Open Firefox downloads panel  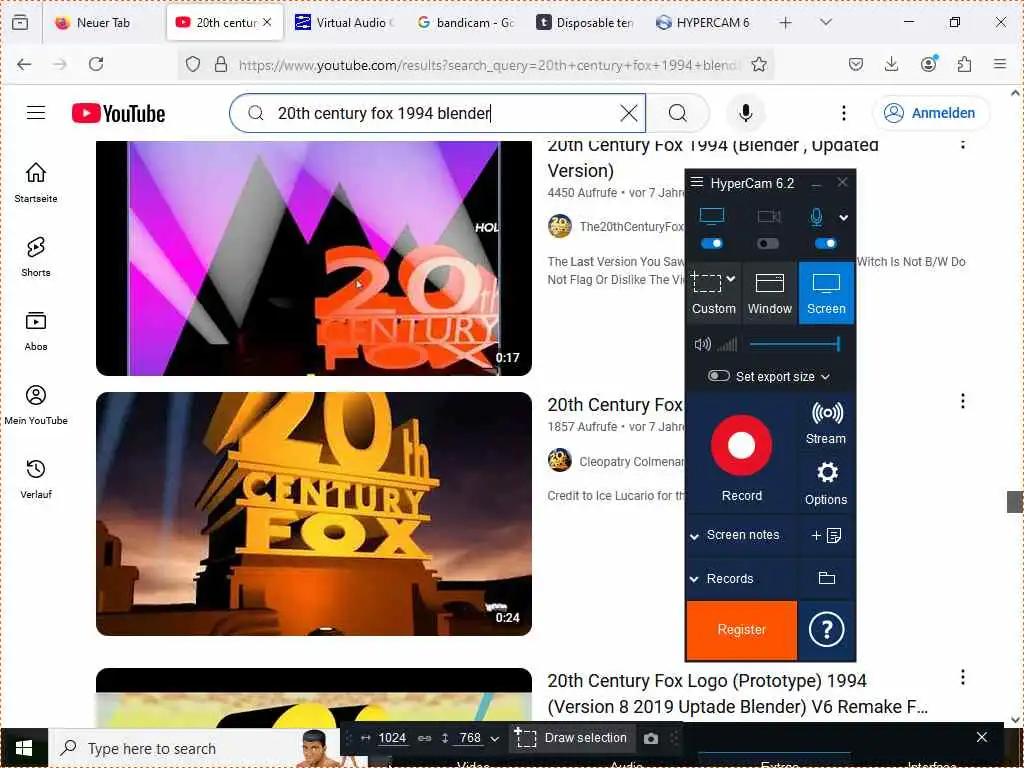tap(891, 64)
